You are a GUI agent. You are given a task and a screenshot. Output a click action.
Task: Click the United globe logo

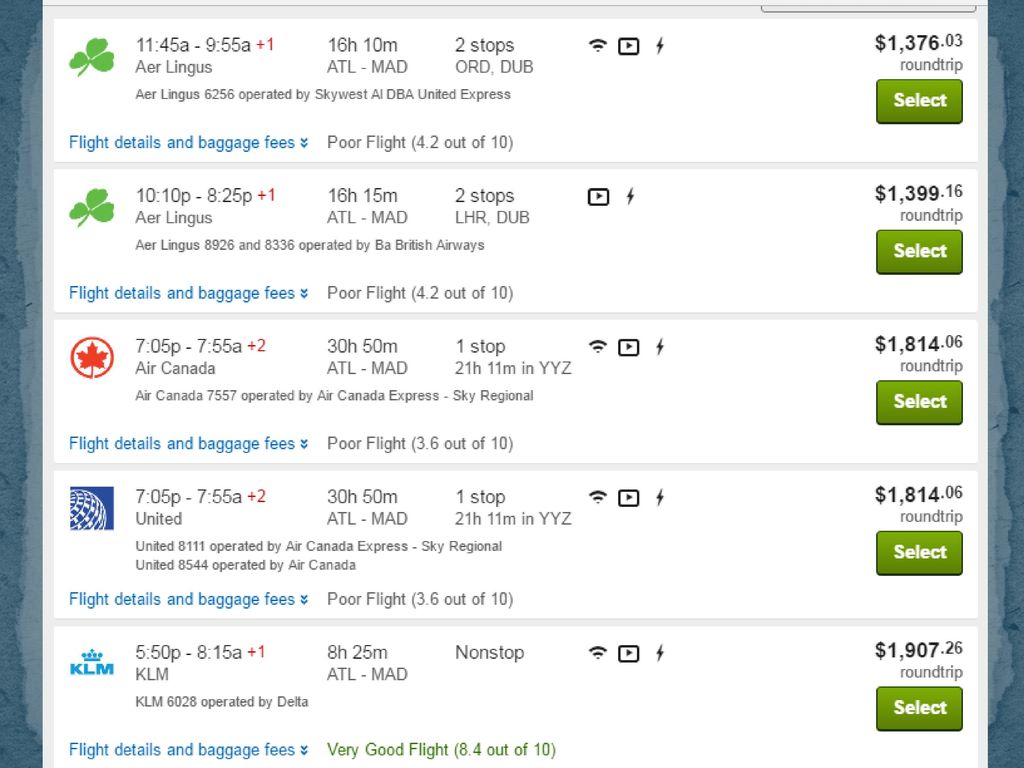click(92, 508)
